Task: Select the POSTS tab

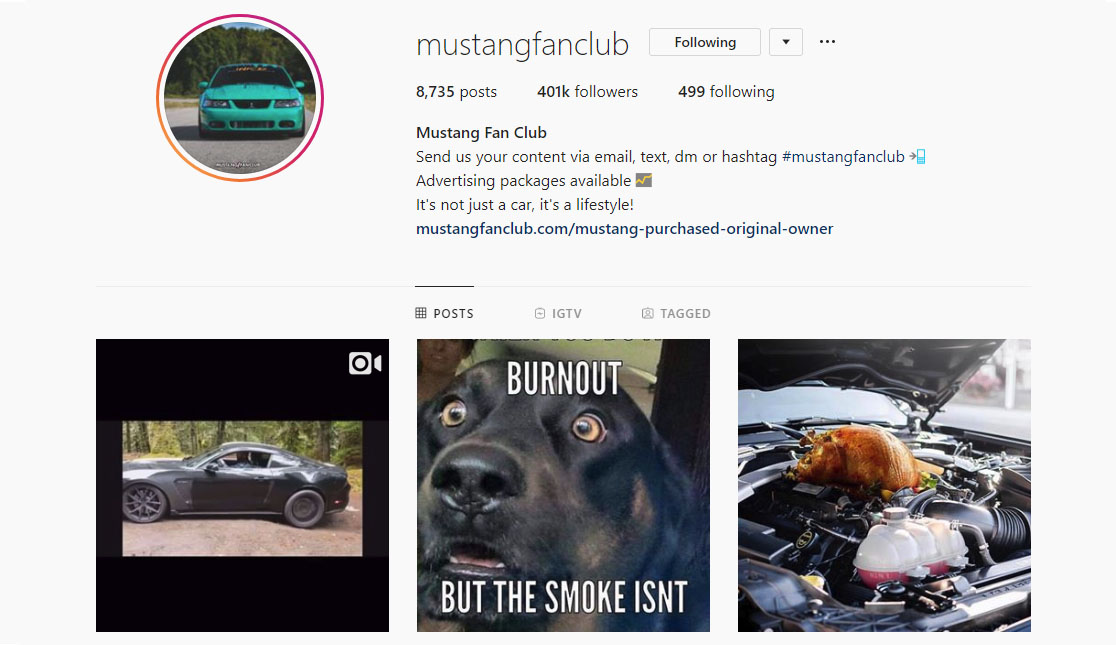Action: coord(444,313)
